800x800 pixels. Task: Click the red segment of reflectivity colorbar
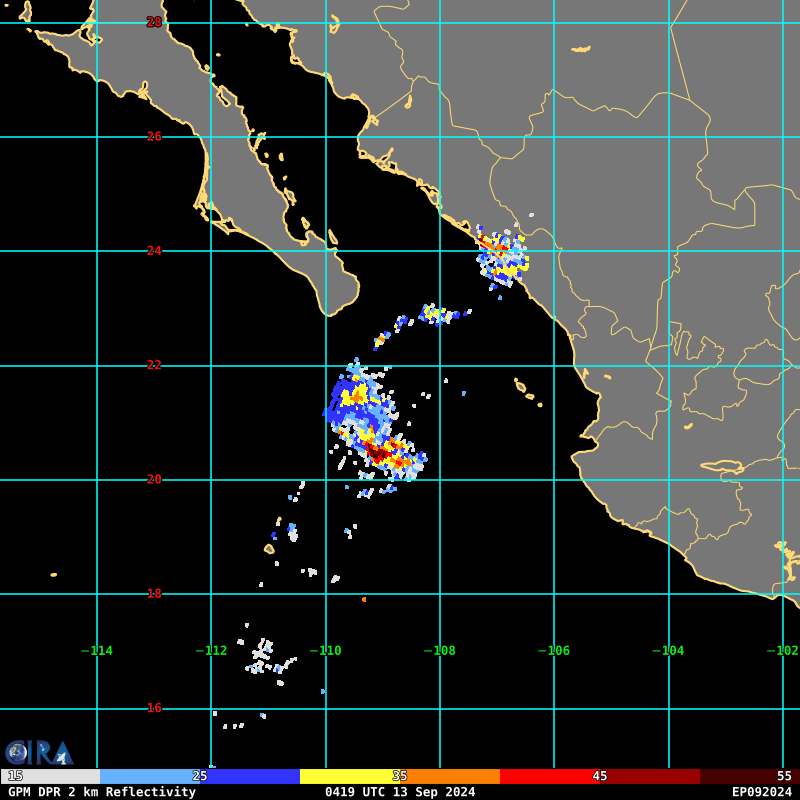coord(550,776)
